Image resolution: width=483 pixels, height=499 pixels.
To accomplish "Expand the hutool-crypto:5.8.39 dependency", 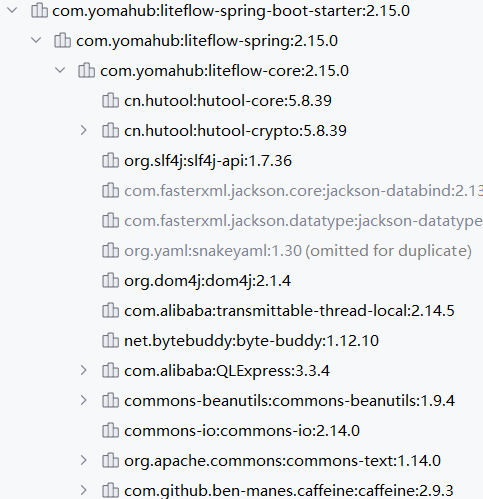I will coord(84,130).
